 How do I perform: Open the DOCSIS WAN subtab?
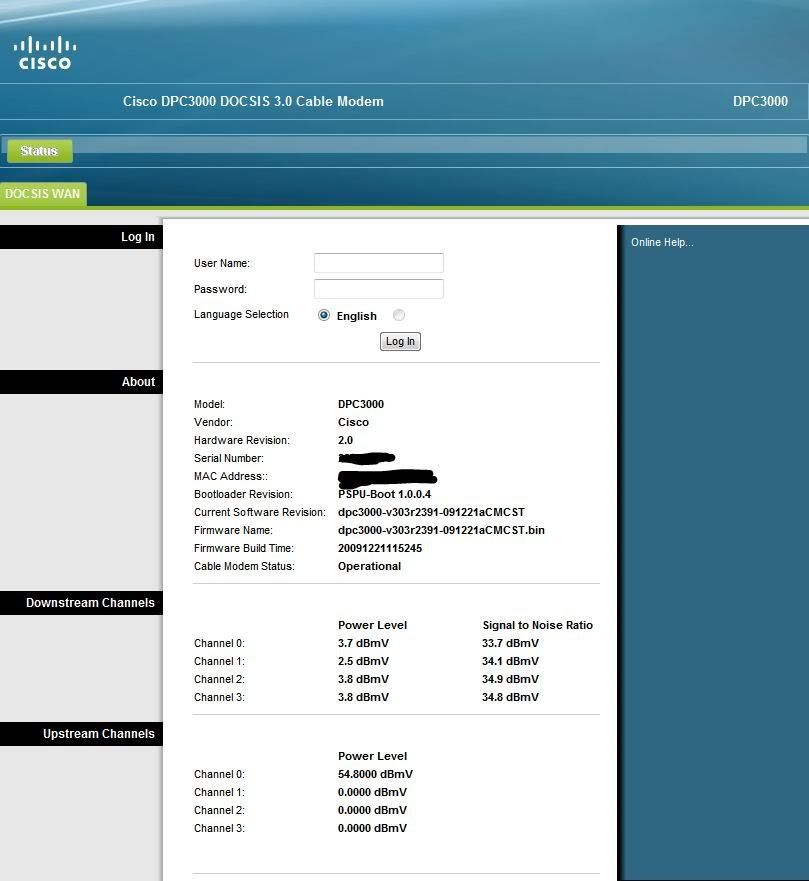(43, 194)
